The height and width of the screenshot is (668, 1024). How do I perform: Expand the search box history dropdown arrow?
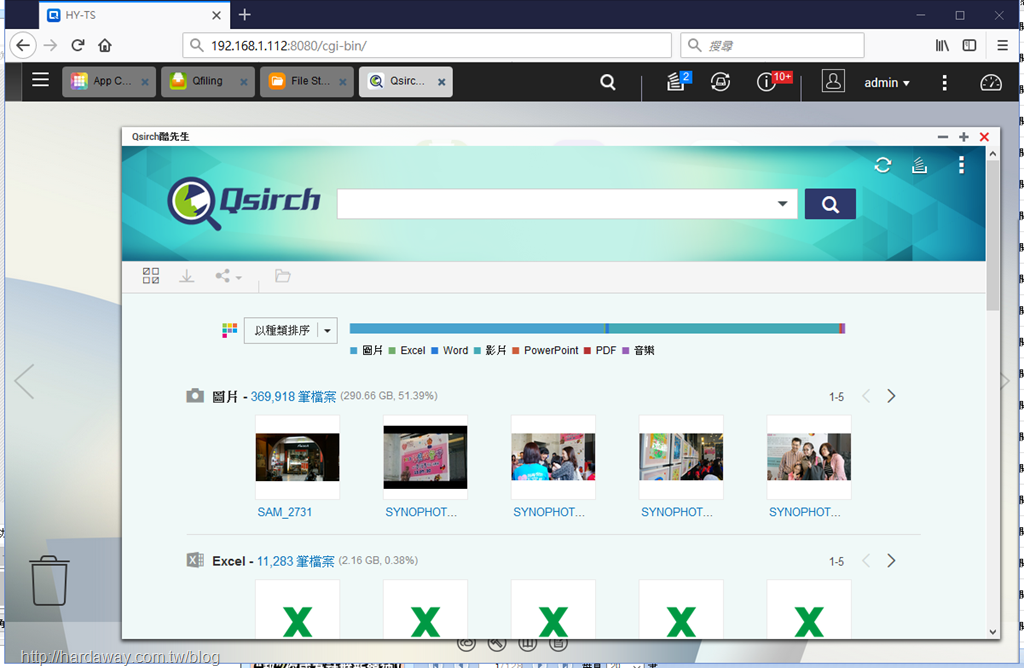point(782,204)
